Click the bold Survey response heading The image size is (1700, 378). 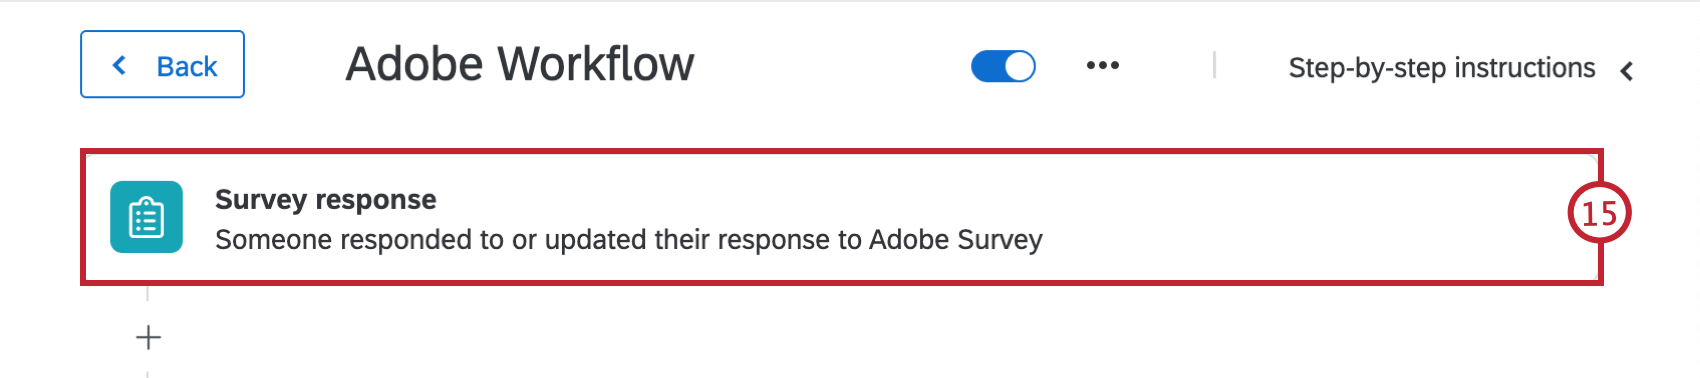point(326,199)
